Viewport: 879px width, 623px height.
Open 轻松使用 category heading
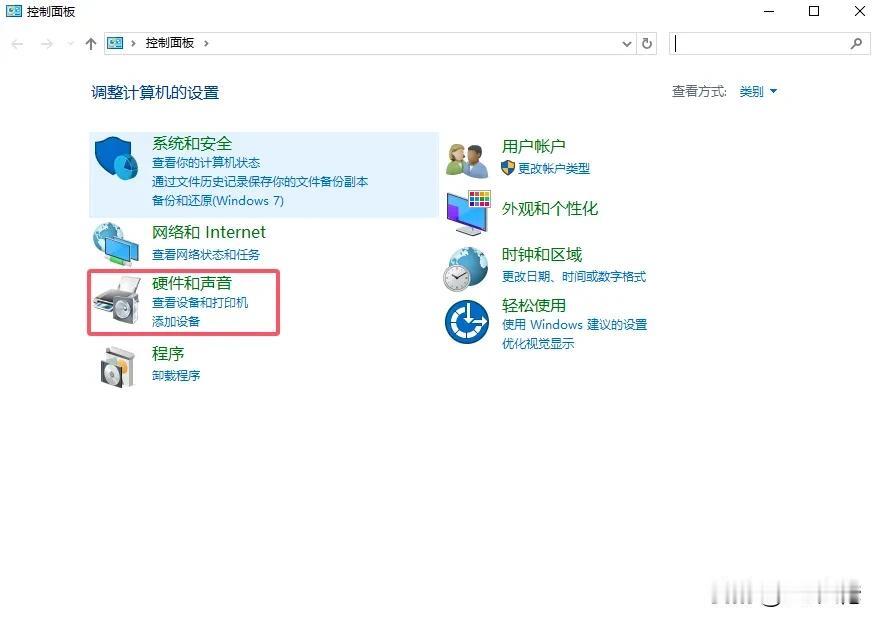point(533,306)
